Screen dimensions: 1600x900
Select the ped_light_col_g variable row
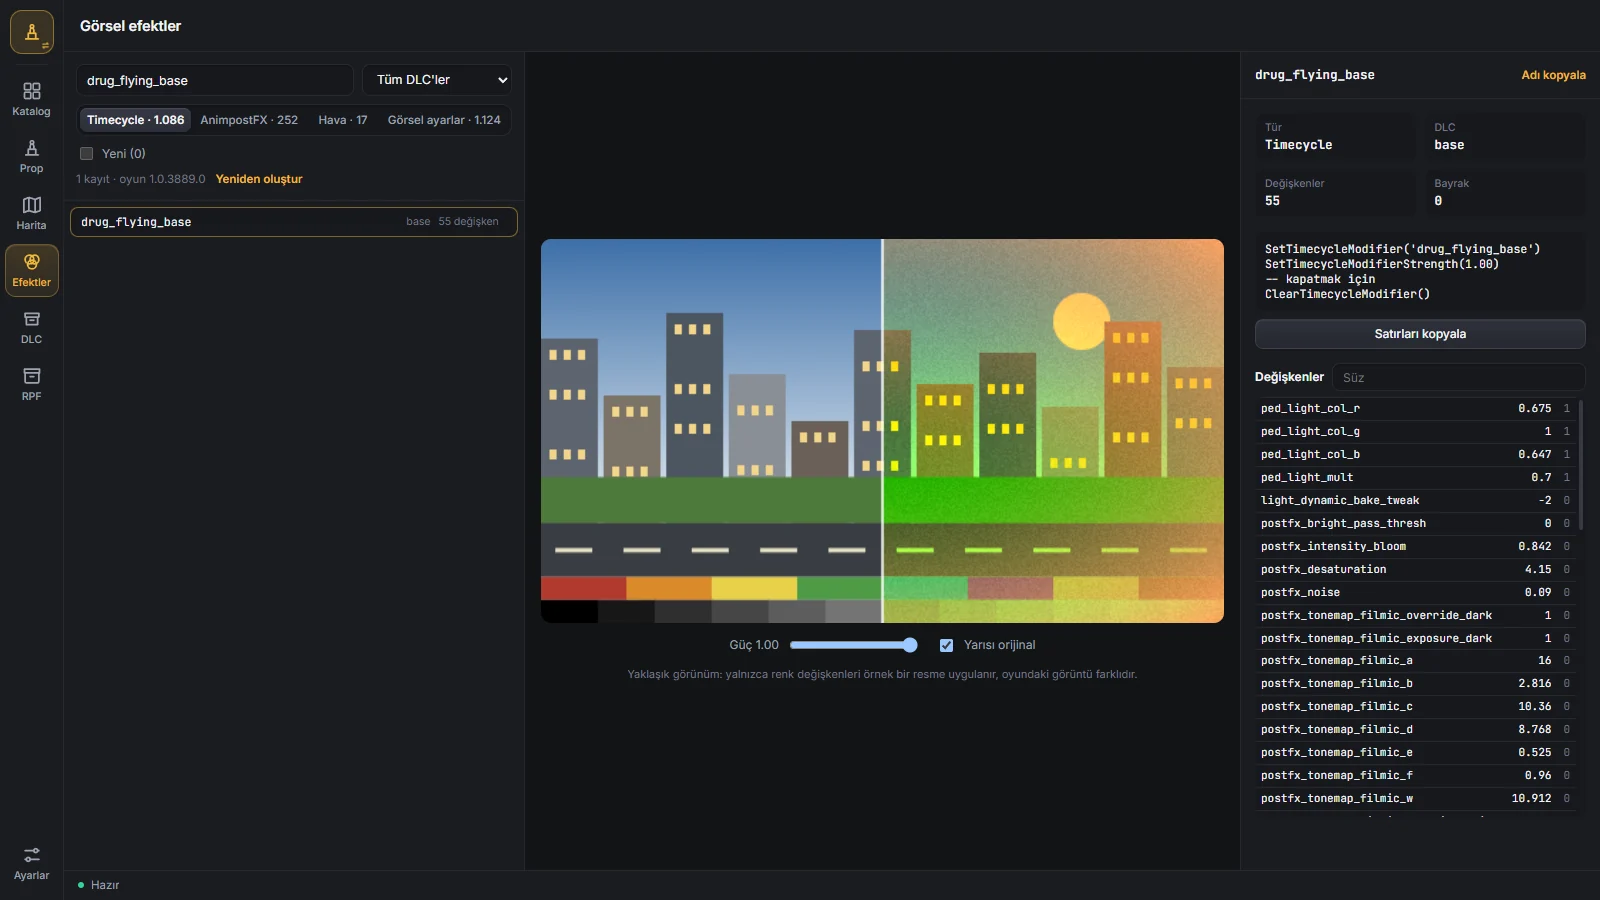click(x=1415, y=431)
